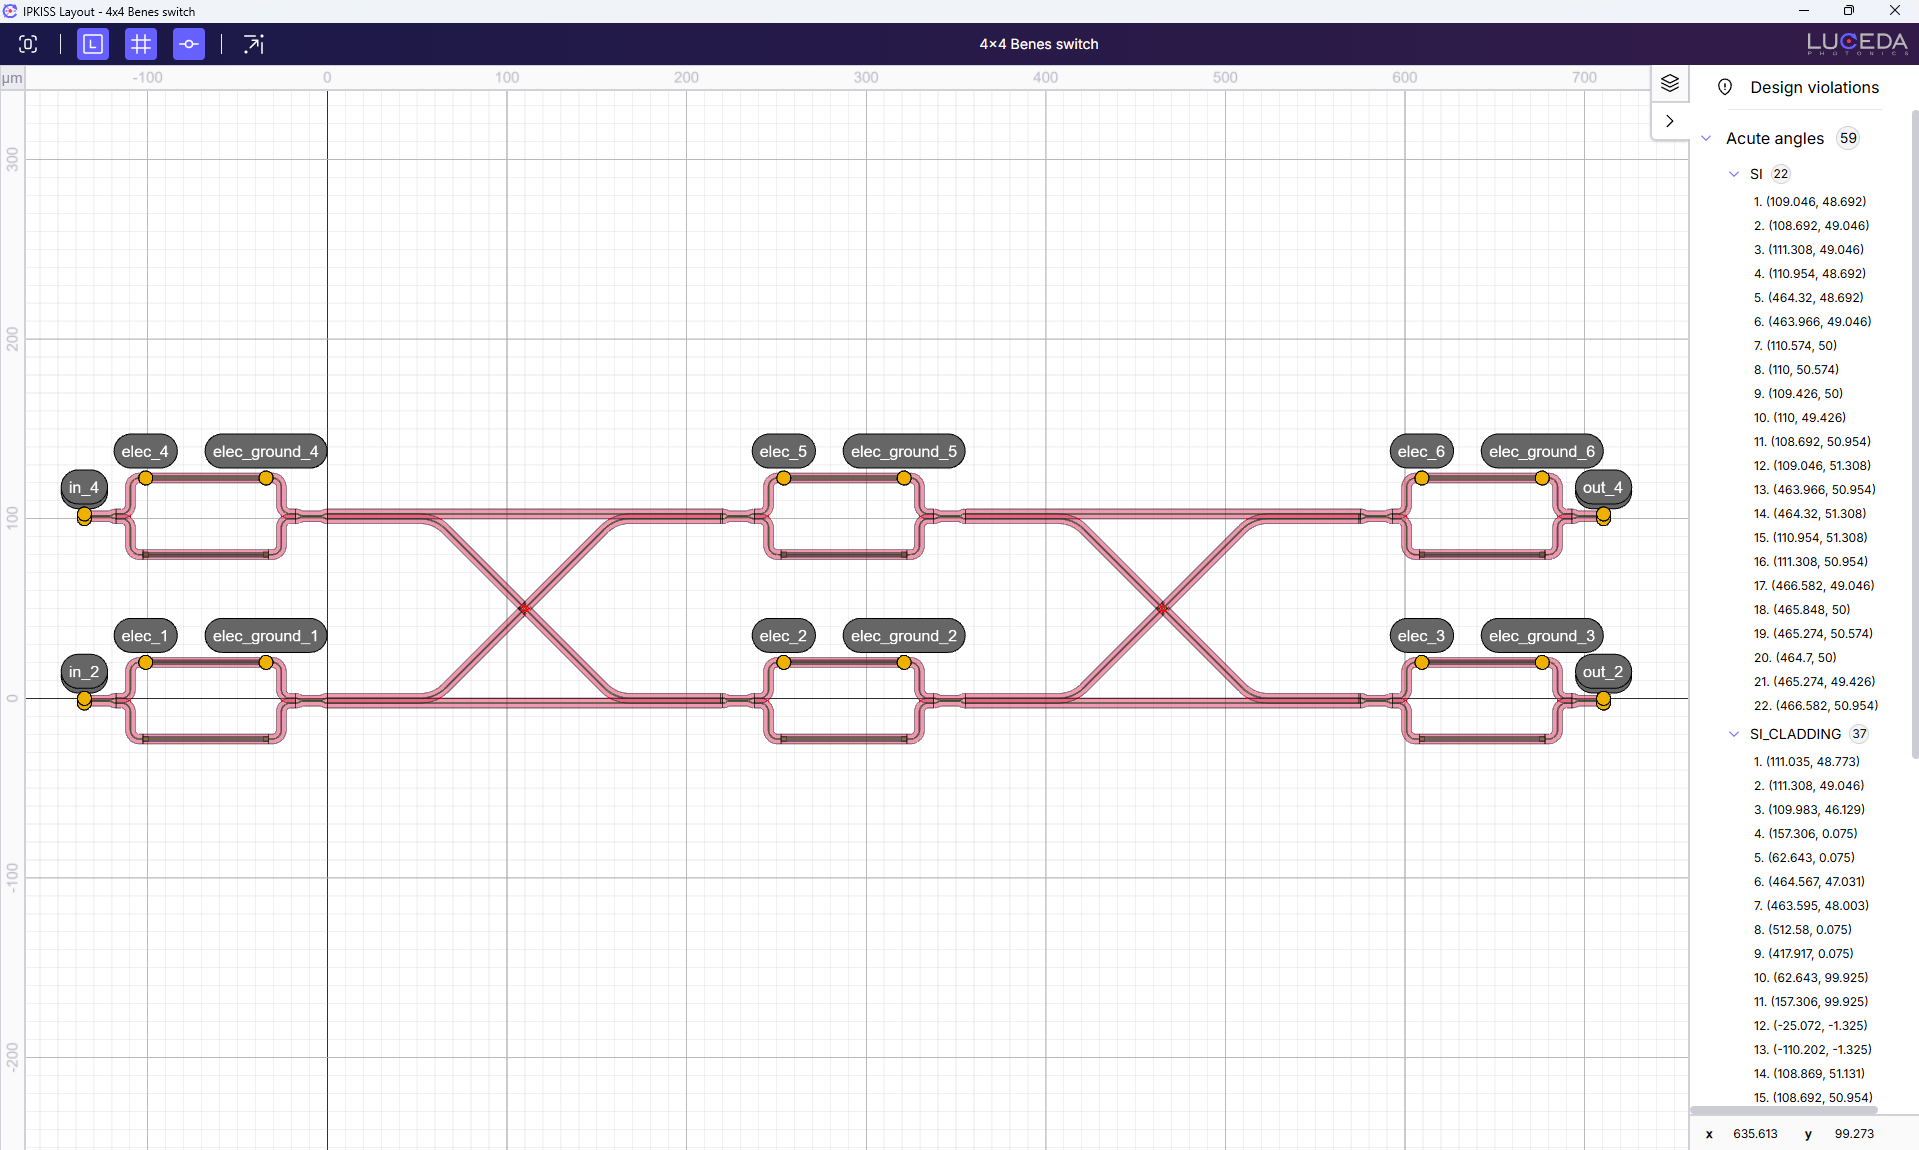This screenshot has height=1150, width=1919.
Task: Toggle the grid display button
Action: [x=141, y=44]
